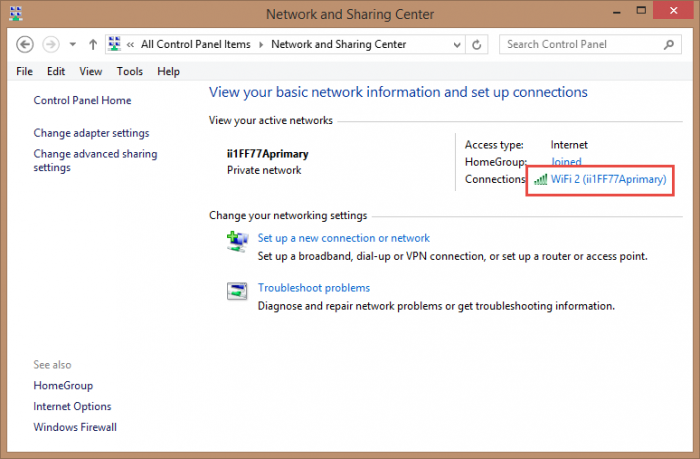Click the new connection setup icon
Screen dimensions: 700x459
[x=237, y=242]
